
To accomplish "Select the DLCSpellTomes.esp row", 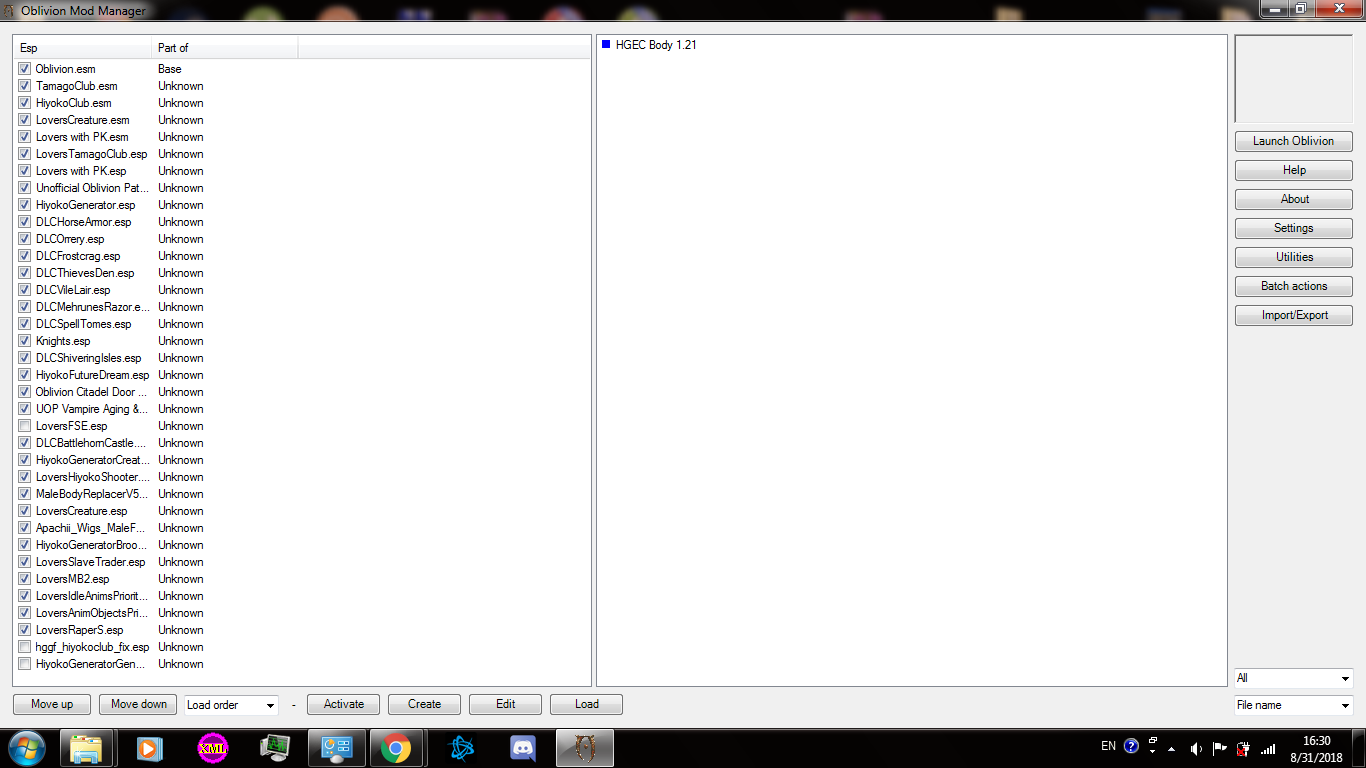I will tap(83, 324).
